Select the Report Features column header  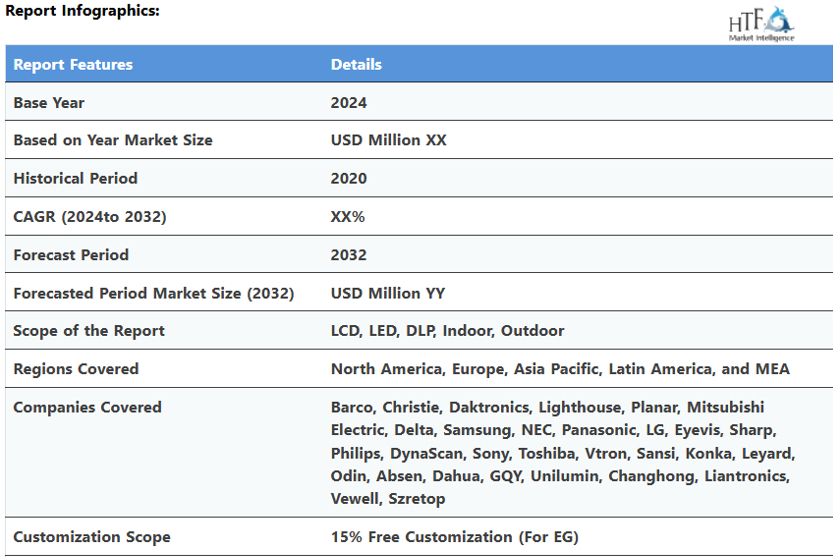73,64
